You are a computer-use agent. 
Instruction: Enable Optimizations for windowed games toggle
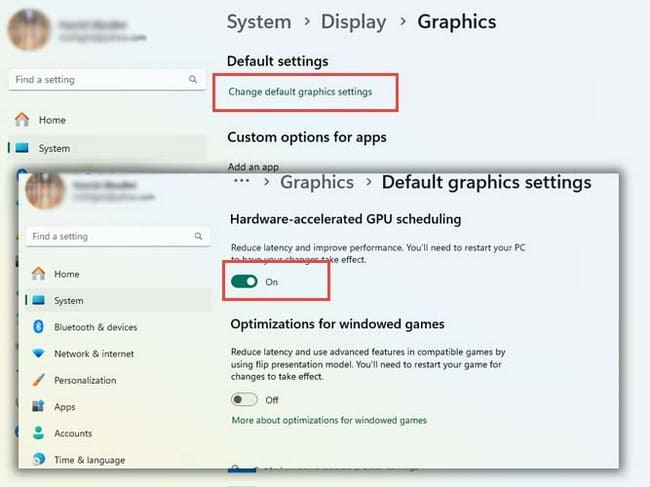click(244, 400)
